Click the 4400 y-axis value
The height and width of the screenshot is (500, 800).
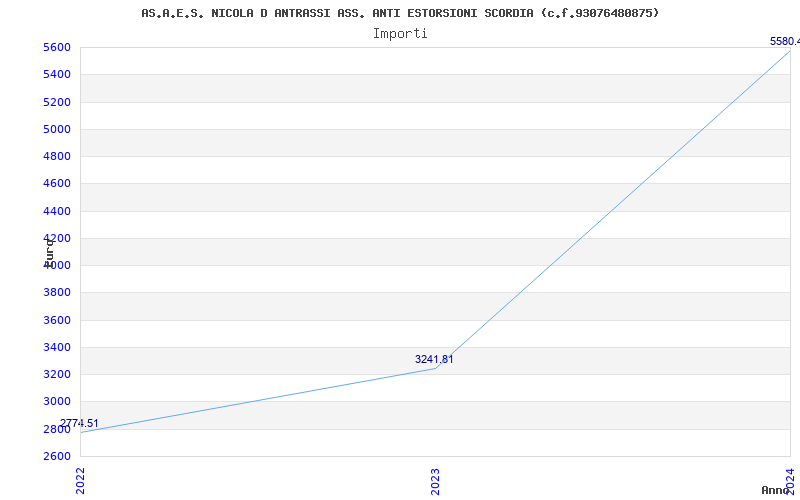click(x=57, y=211)
